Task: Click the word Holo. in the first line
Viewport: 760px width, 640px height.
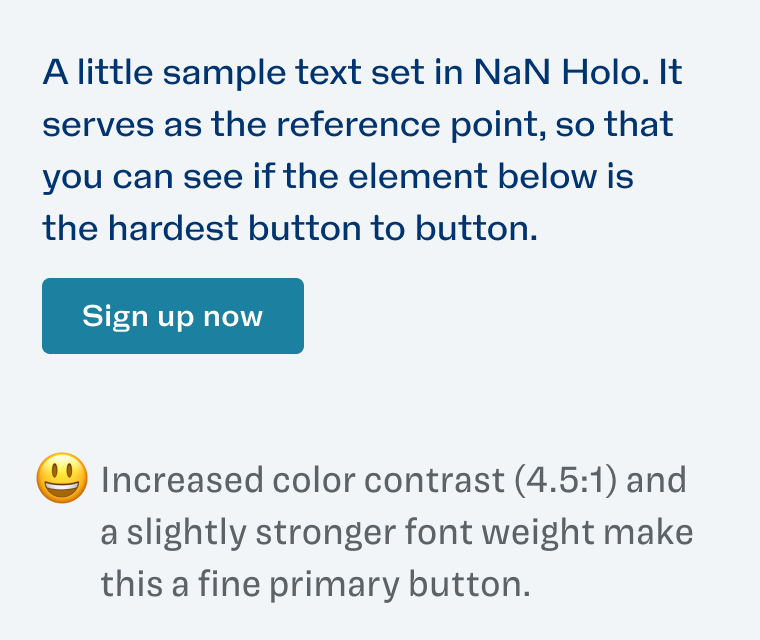Action: 605,72
